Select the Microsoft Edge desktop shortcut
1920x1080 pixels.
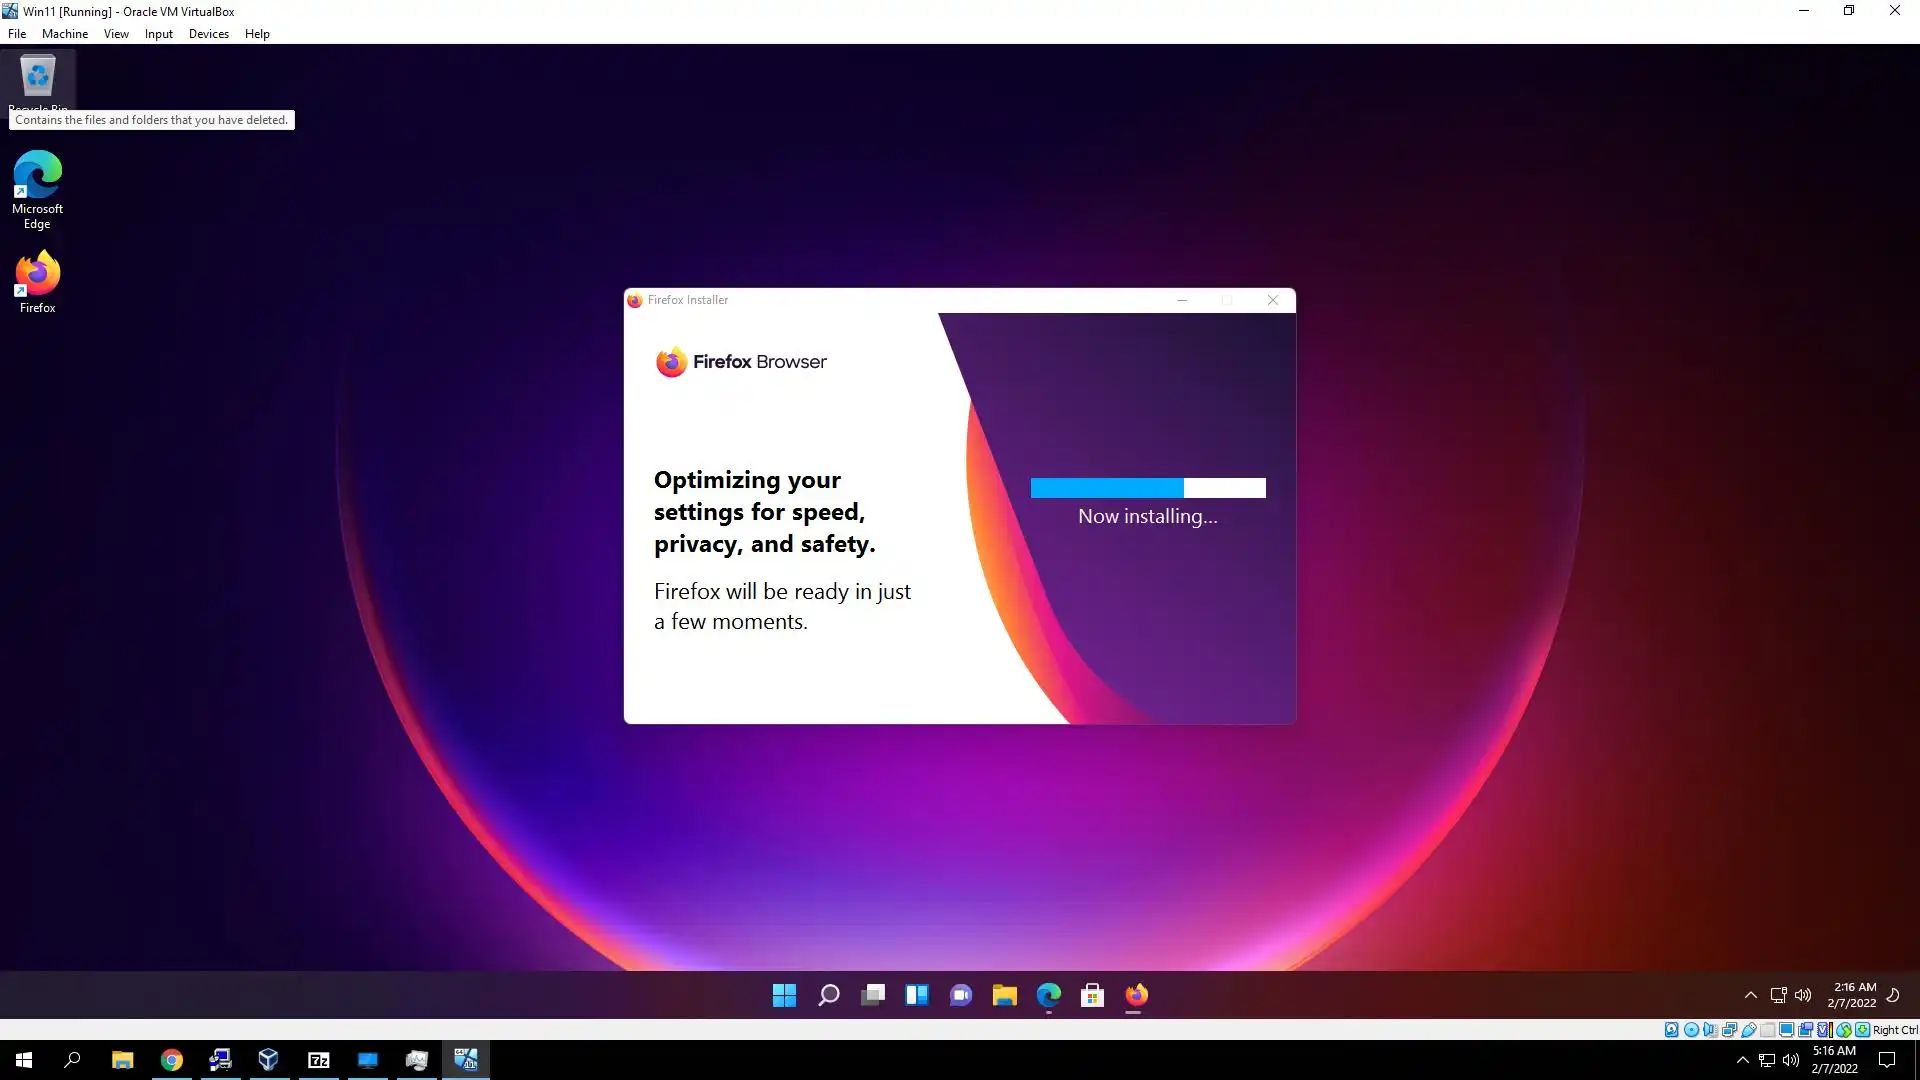click(37, 189)
